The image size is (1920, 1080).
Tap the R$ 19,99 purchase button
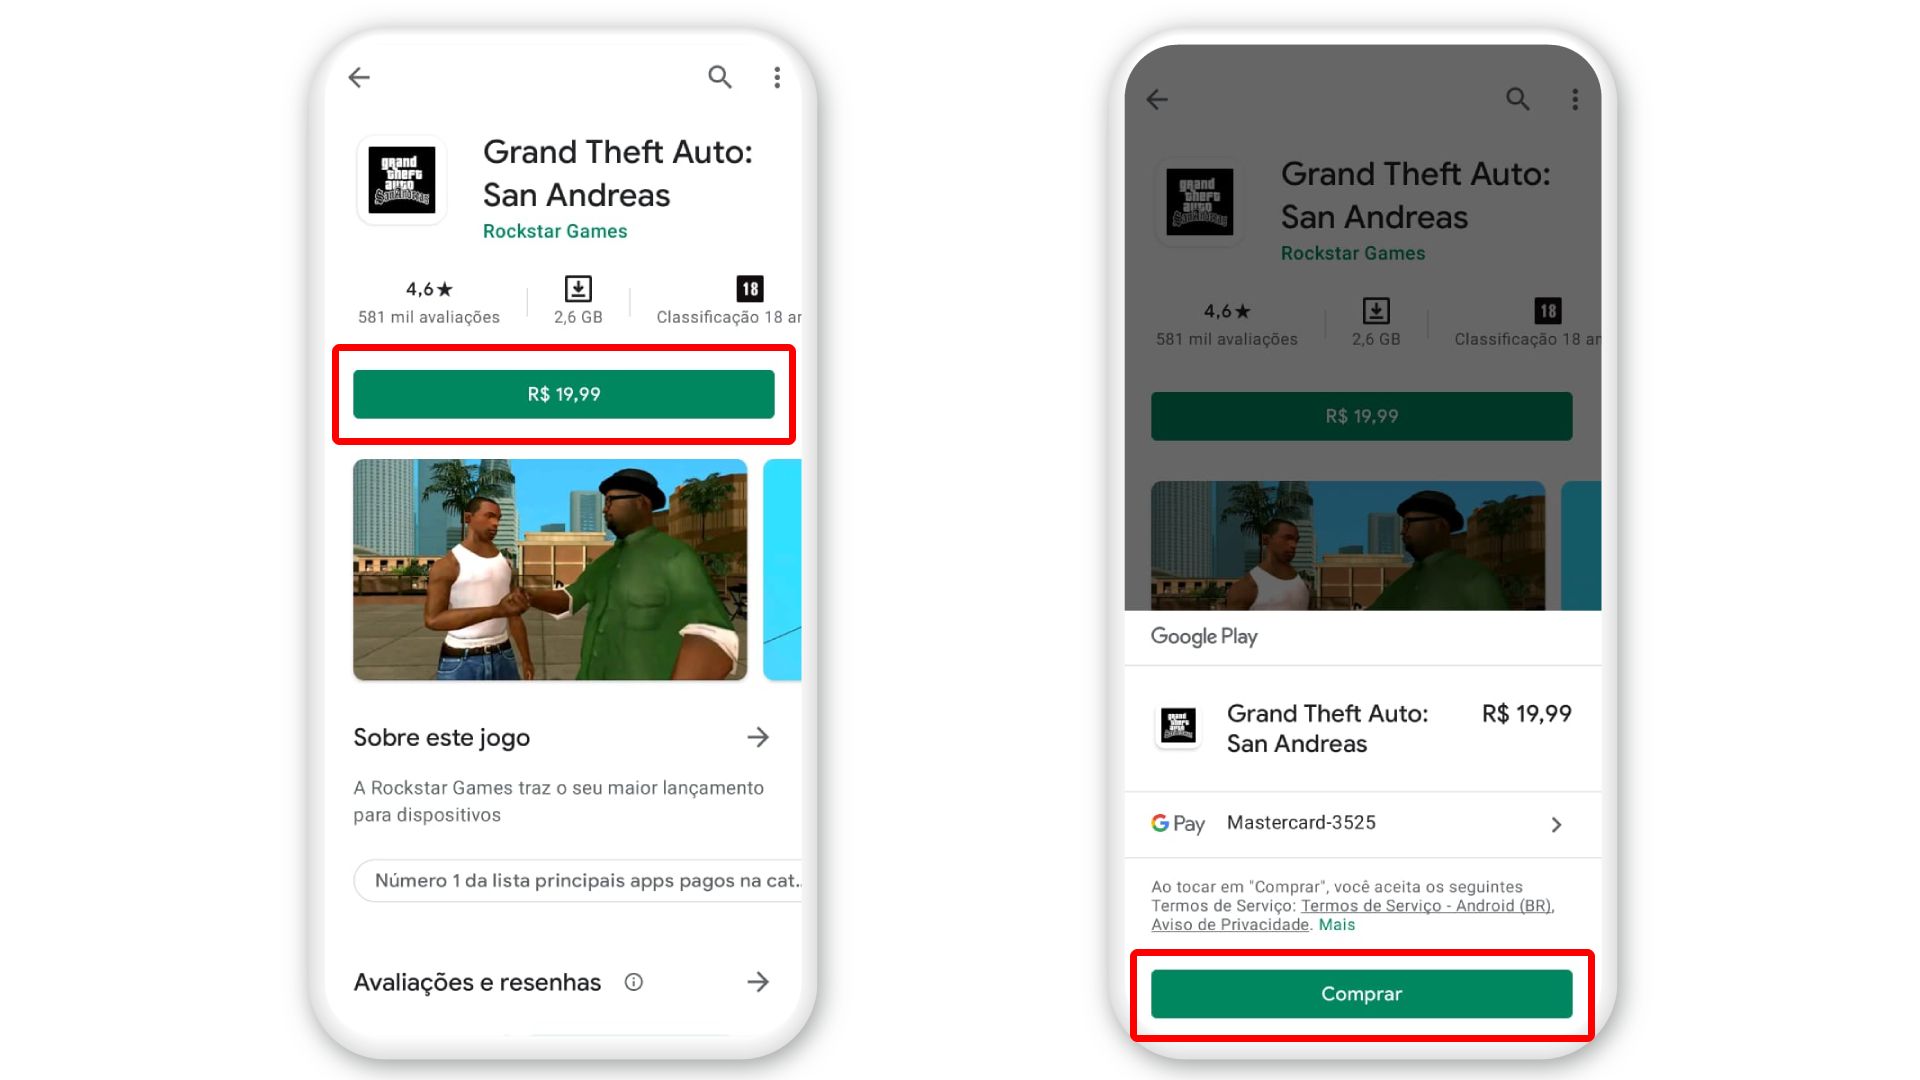(x=563, y=393)
